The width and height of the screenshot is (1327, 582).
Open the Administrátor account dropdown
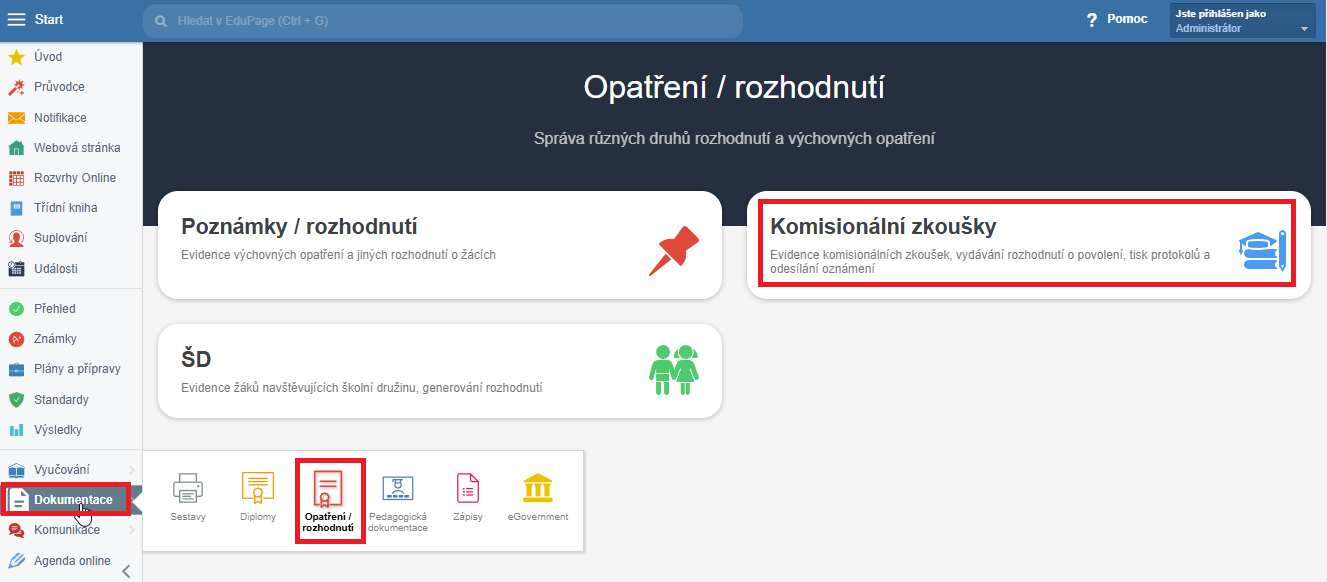point(1243,21)
